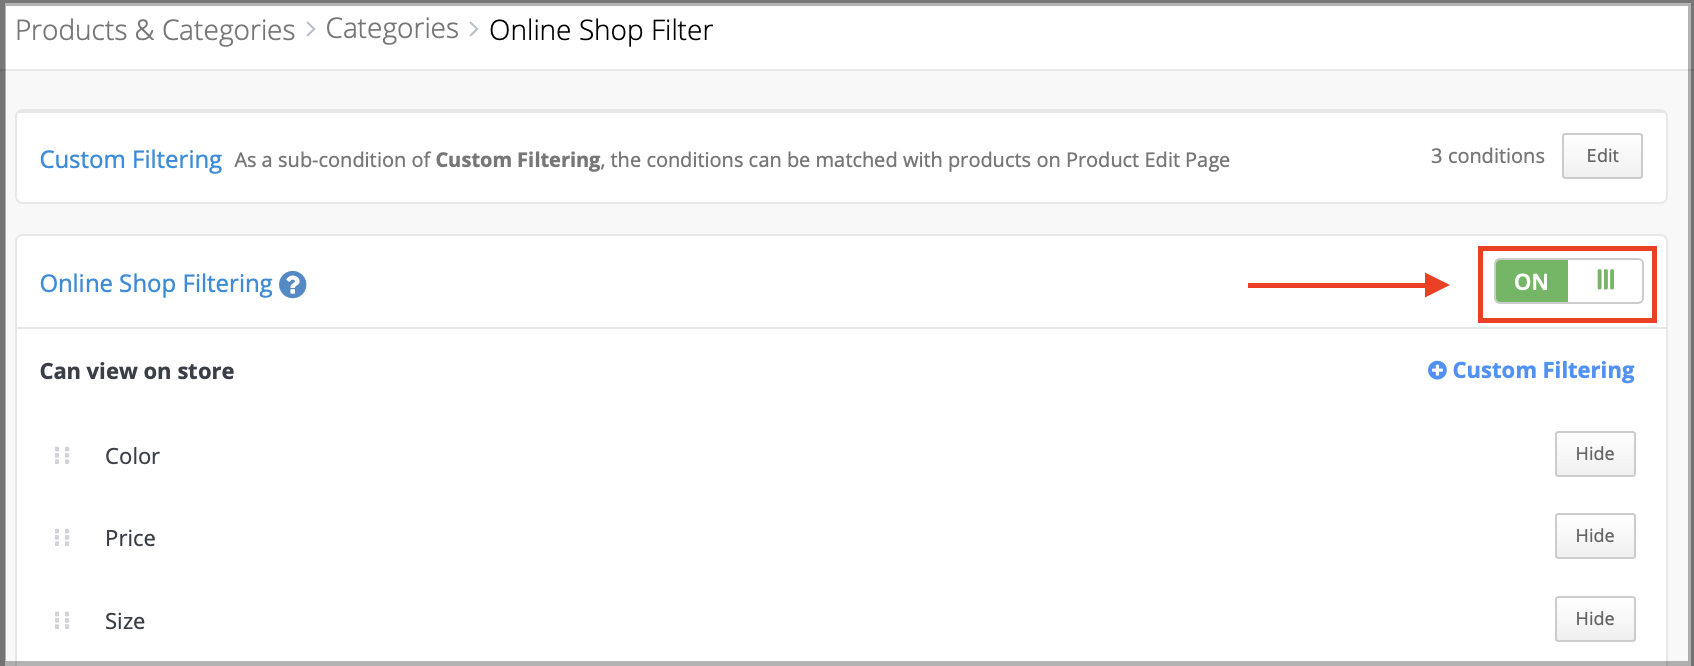Click the Online Shop Filter breadcrumb

point(601,30)
